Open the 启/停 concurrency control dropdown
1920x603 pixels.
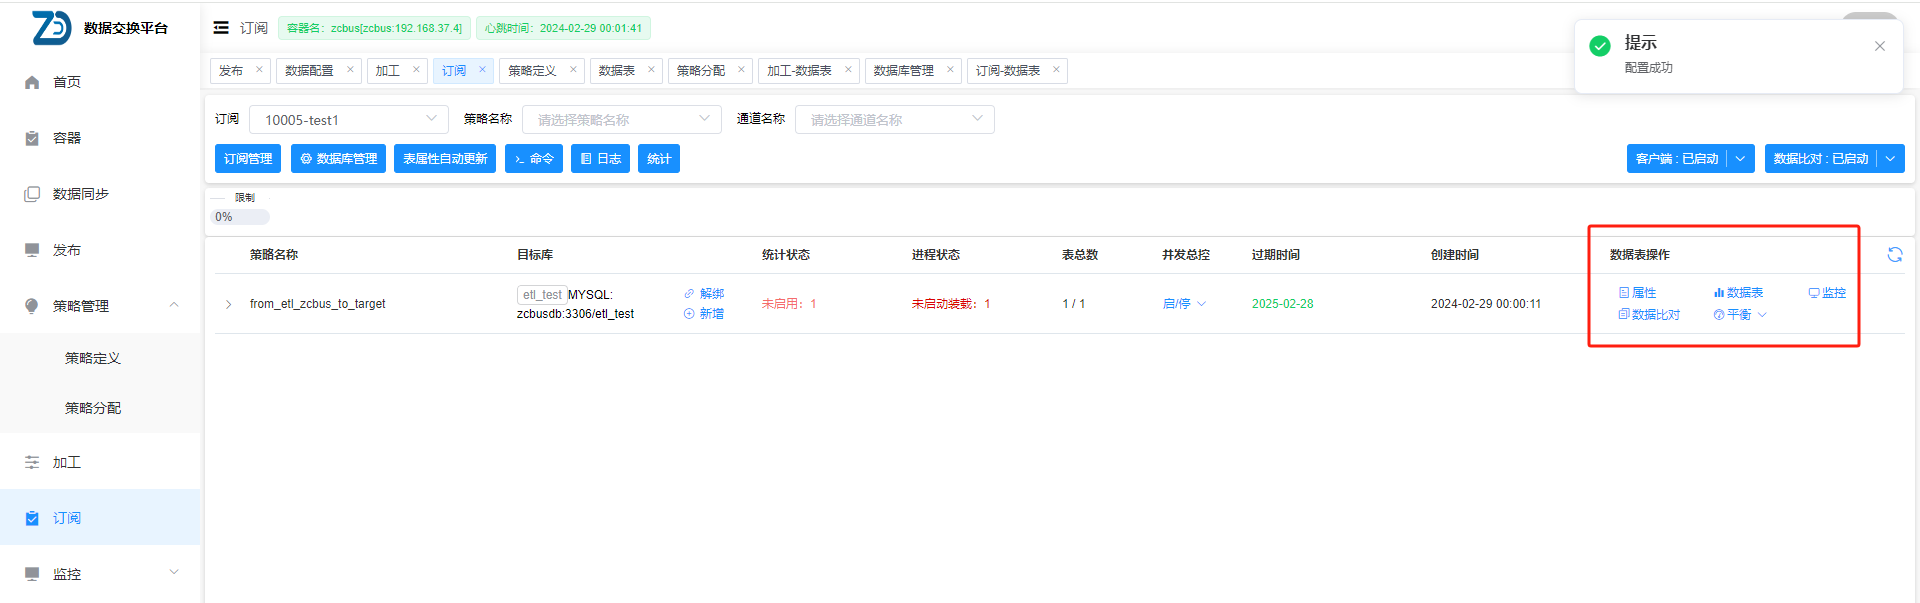point(1184,304)
